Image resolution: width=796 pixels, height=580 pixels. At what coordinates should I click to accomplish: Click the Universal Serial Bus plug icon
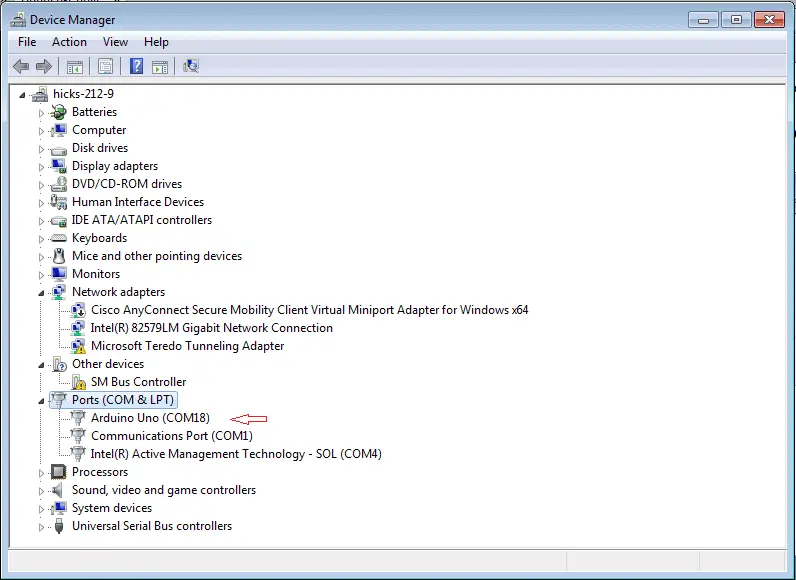pos(59,526)
